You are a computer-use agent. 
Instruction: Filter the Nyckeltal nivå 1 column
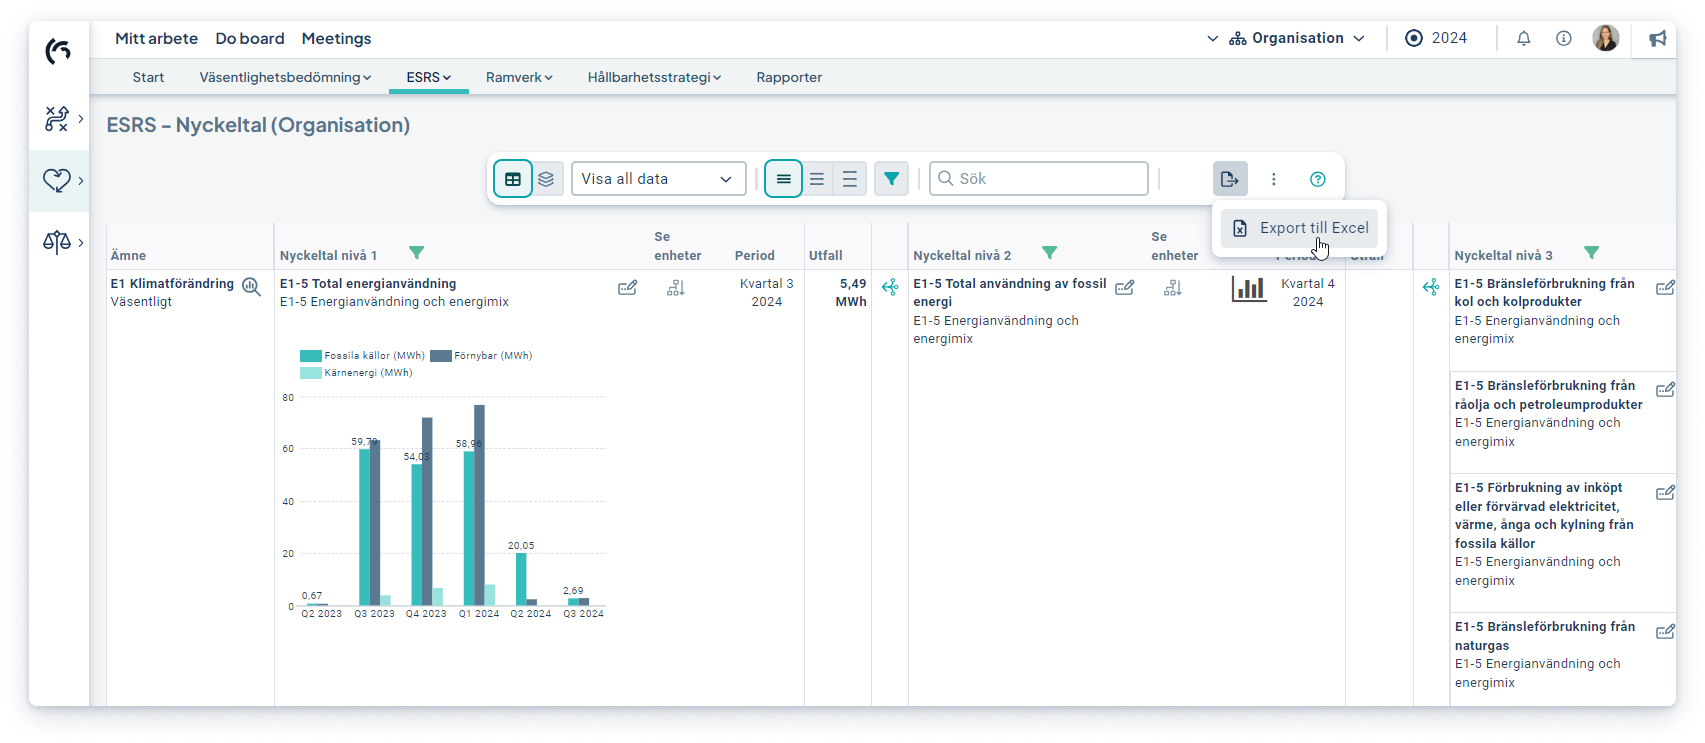[x=417, y=253]
